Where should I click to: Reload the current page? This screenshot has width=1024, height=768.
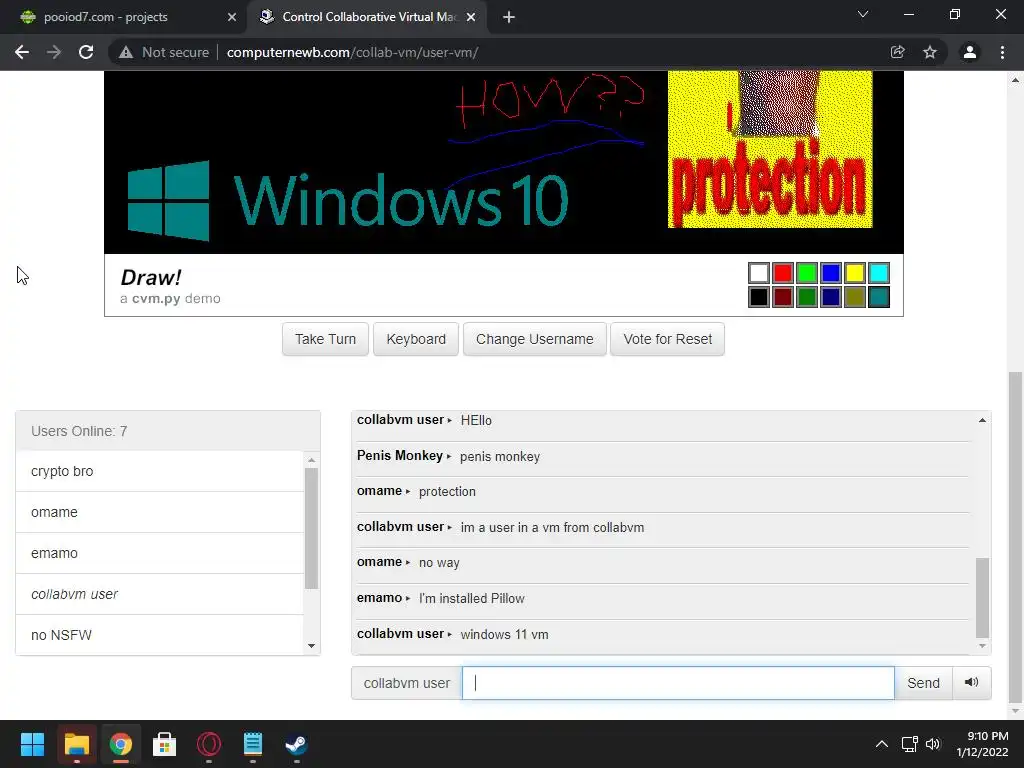point(86,52)
